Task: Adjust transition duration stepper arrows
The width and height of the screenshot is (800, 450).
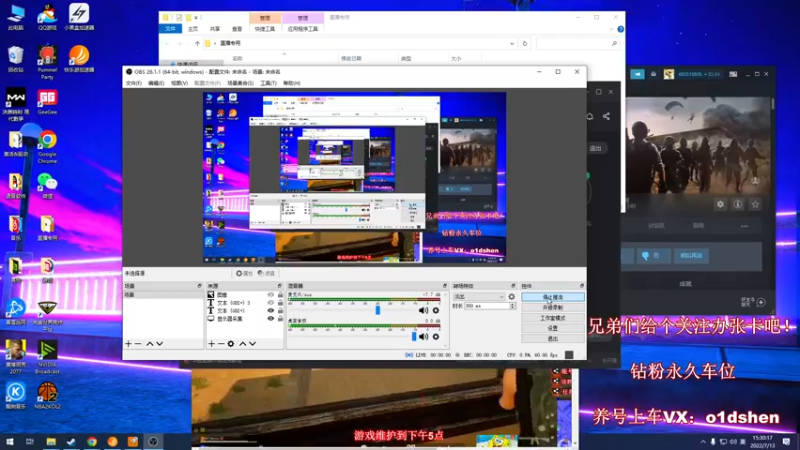Action: point(512,306)
